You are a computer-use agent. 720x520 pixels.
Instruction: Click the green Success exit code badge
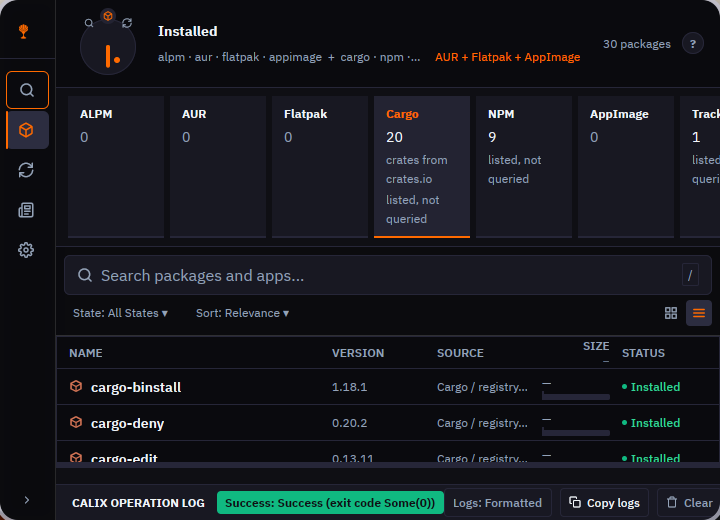click(x=330, y=503)
